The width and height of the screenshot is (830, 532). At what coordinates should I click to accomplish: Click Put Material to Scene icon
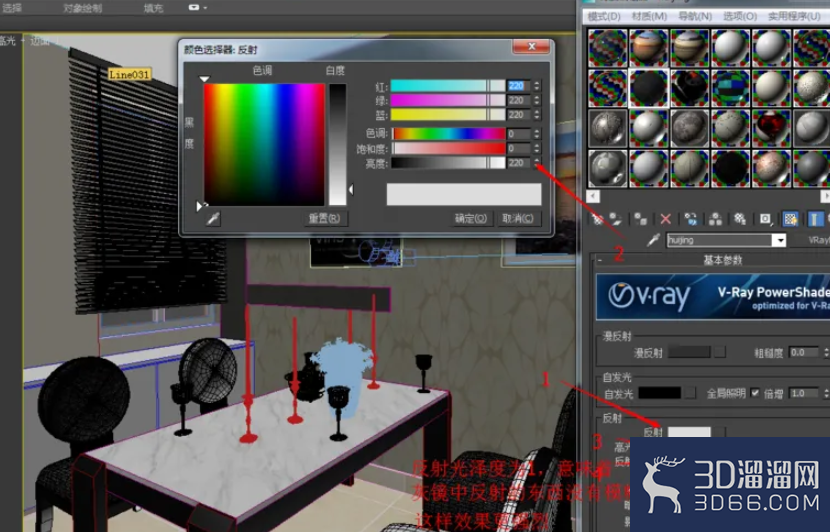pyautogui.click(x=615, y=219)
